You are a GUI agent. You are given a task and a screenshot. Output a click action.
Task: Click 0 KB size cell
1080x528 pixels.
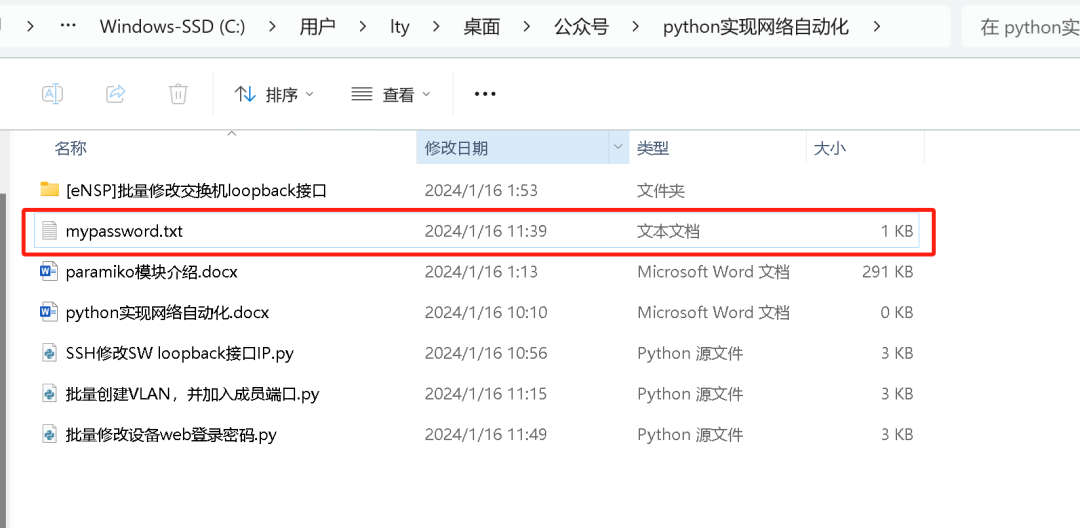pyautogui.click(x=896, y=313)
